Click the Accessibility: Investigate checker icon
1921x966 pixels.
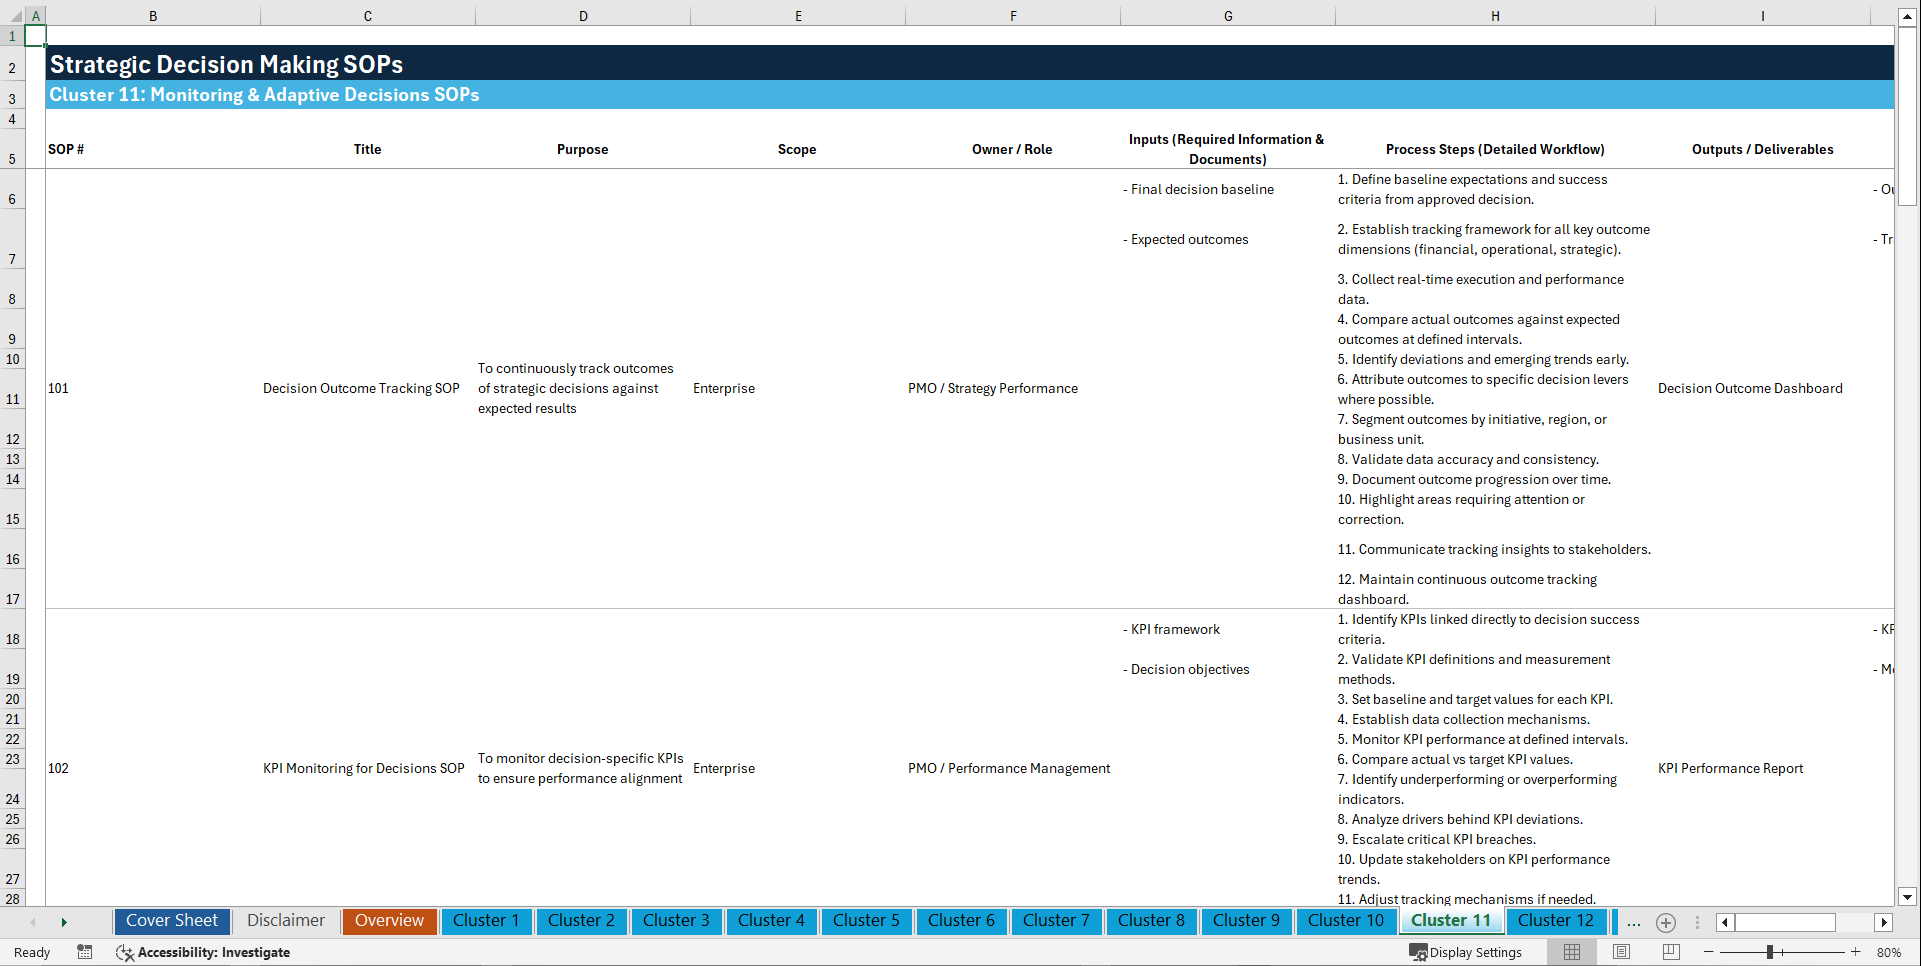(125, 952)
